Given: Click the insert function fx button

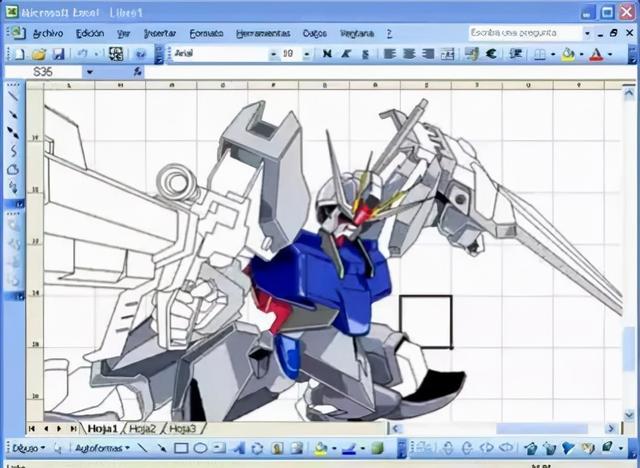Looking at the screenshot, I should pos(138,72).
